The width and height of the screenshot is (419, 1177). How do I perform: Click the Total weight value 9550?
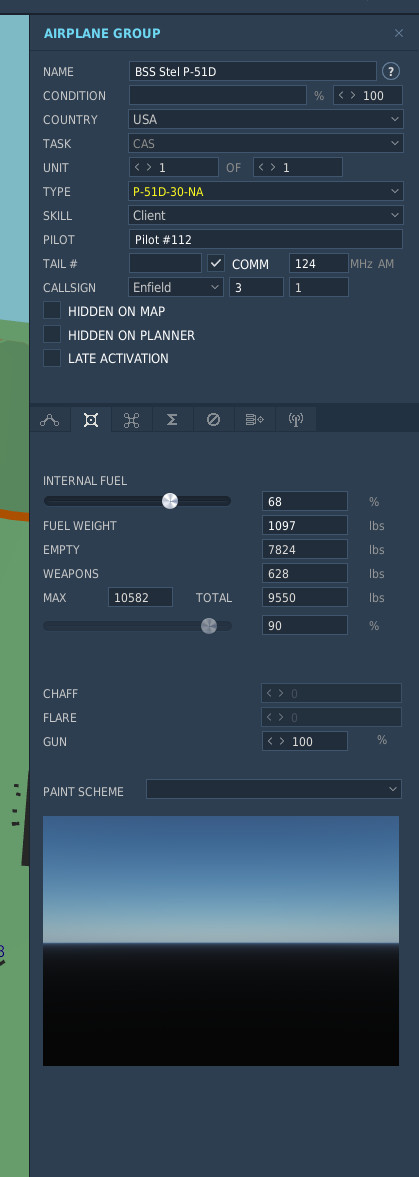click(x=305, y=598)
